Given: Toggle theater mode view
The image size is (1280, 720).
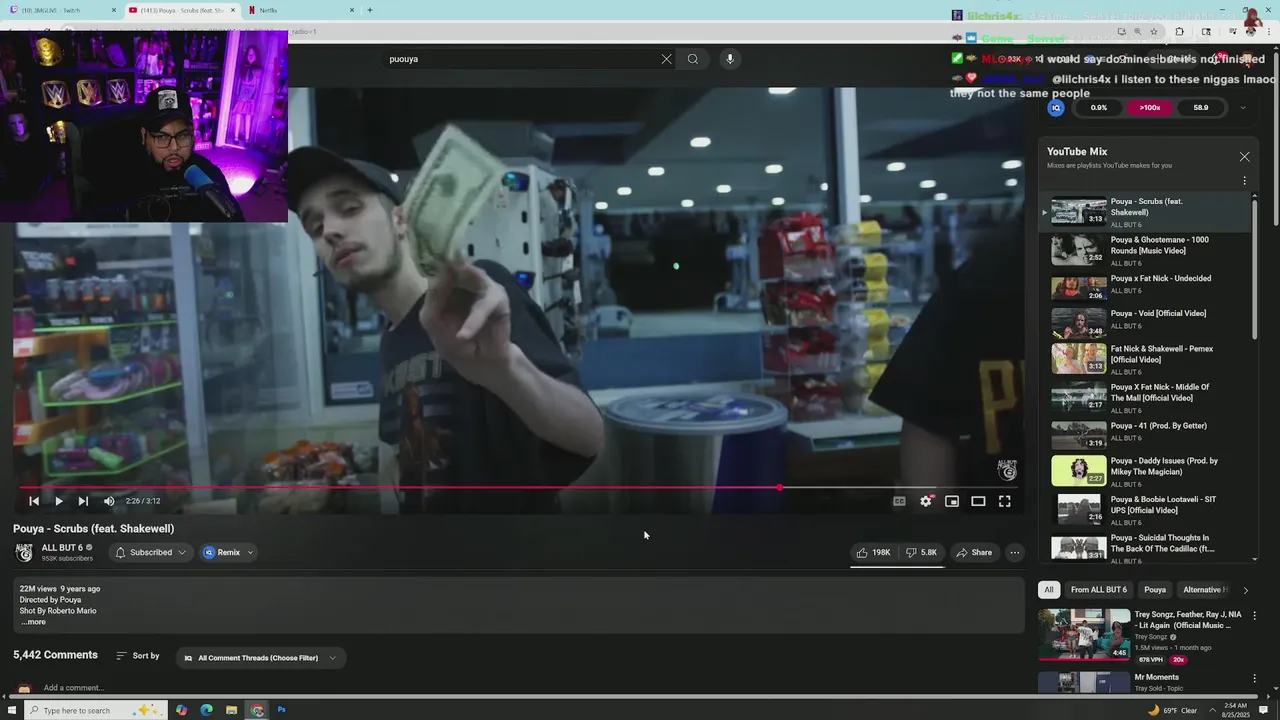Looking at the screenshot, I should click(978, 501).
